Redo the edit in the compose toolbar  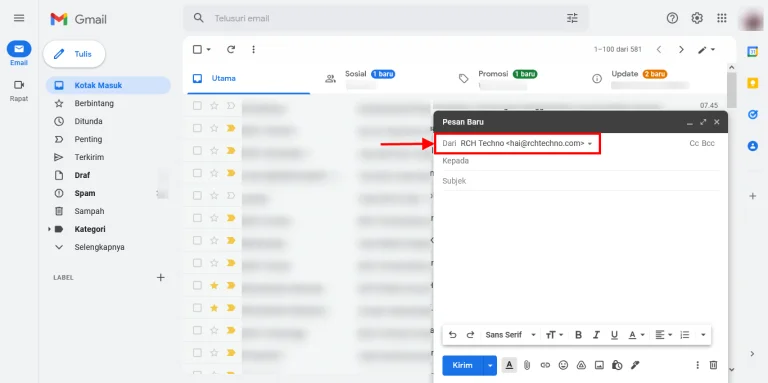(470, 335)
